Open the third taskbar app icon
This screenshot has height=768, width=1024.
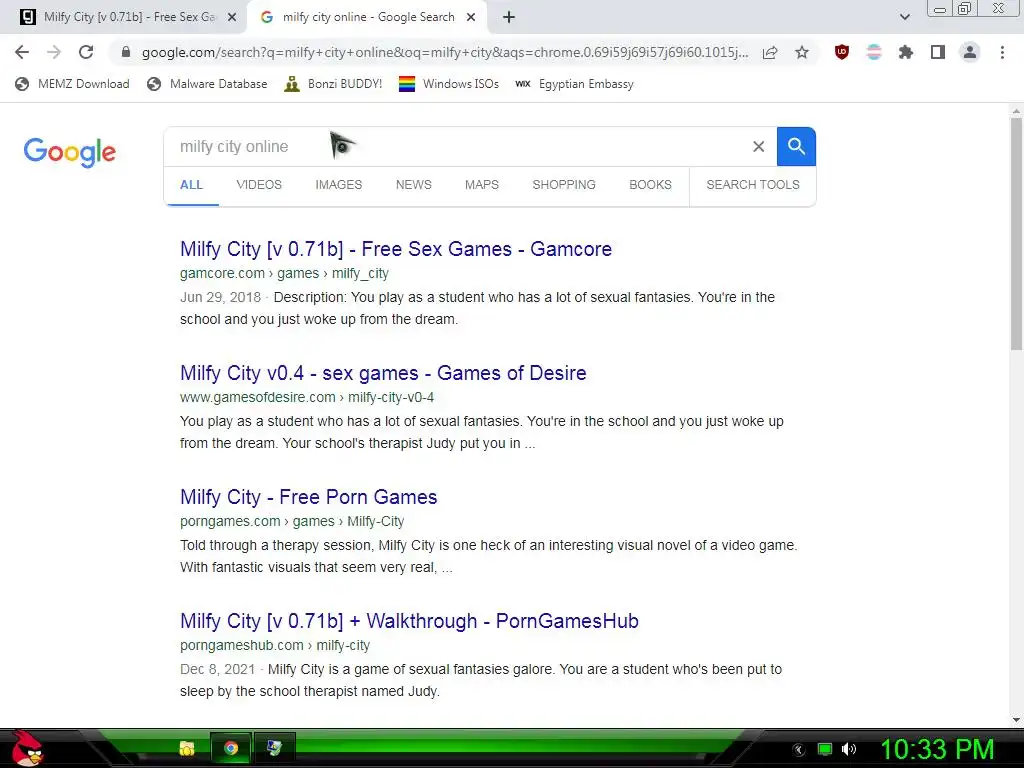coord(274,748)
